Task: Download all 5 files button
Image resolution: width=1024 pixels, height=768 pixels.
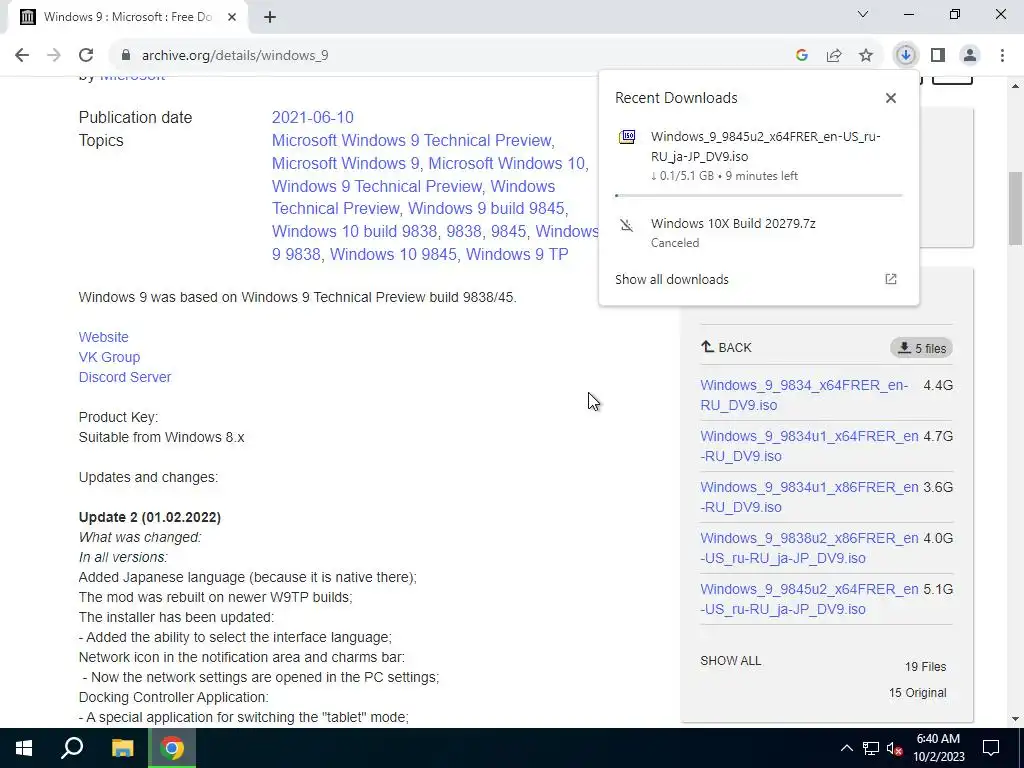Action: [x=921, y=348]
